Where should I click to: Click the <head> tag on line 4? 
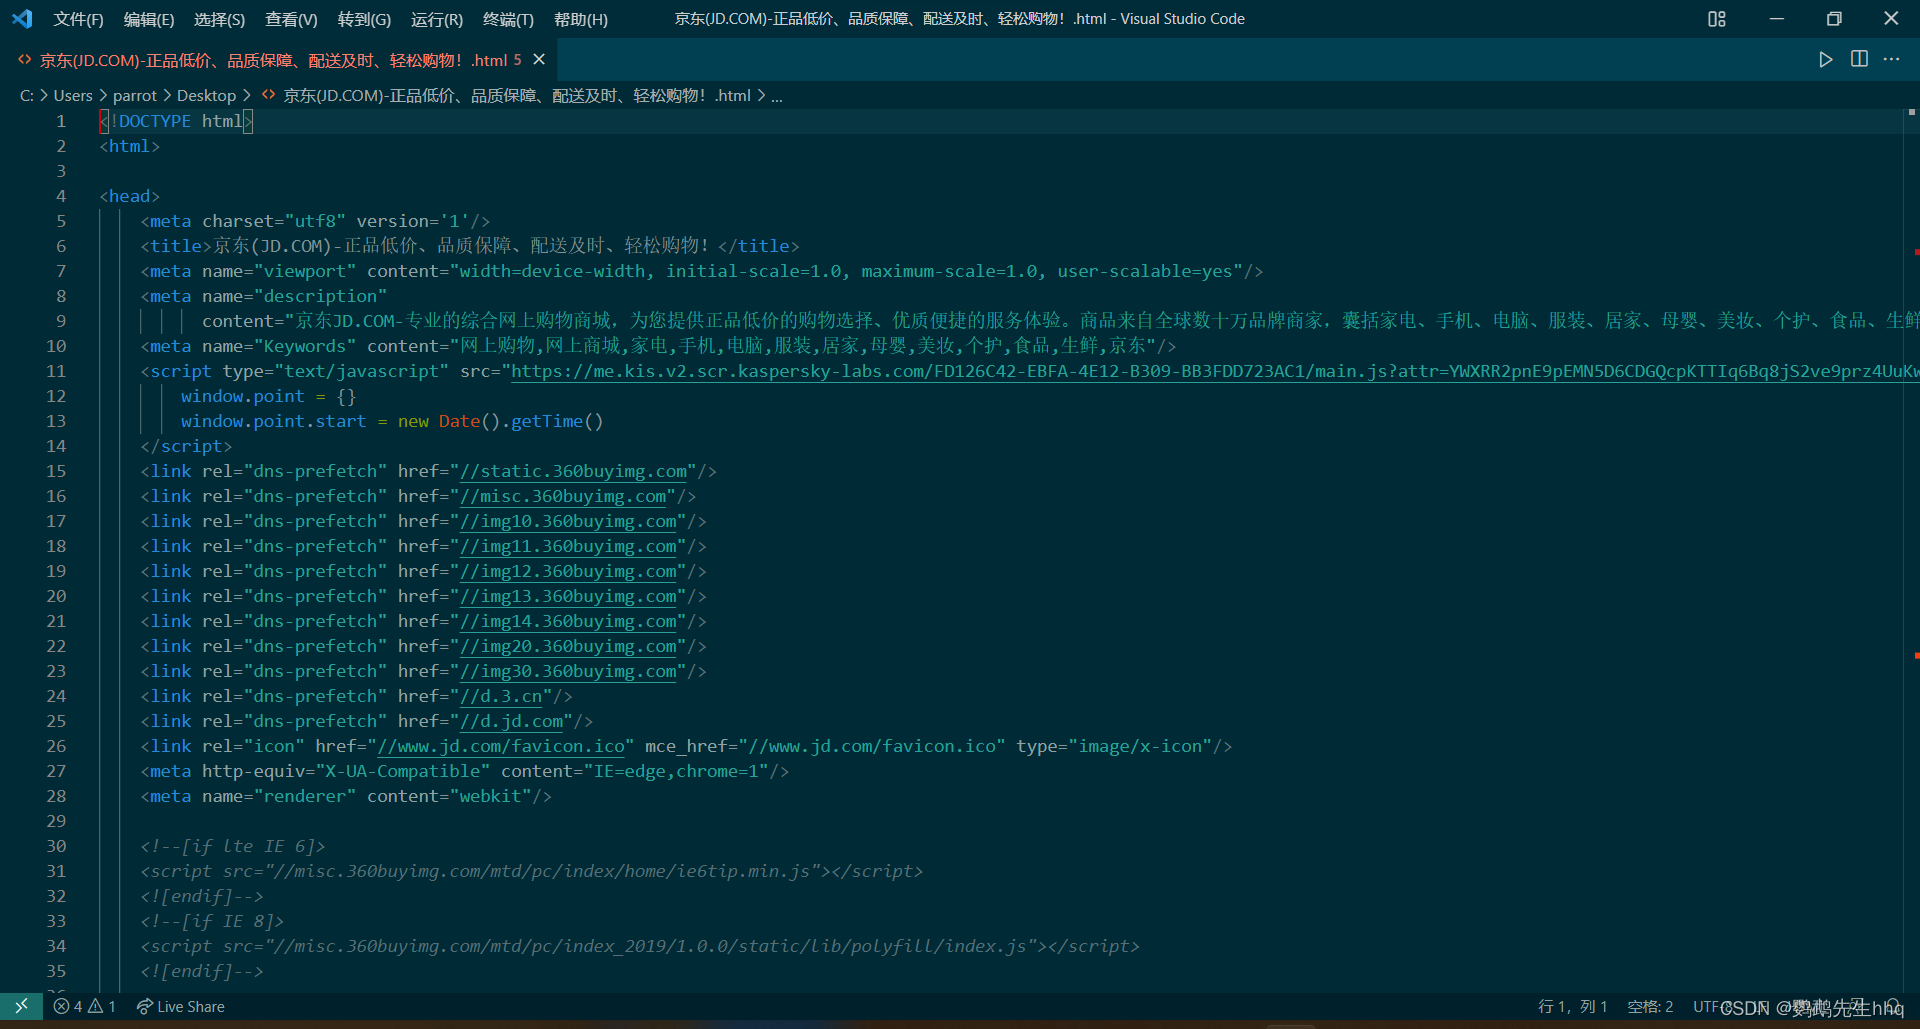point(130,196)
